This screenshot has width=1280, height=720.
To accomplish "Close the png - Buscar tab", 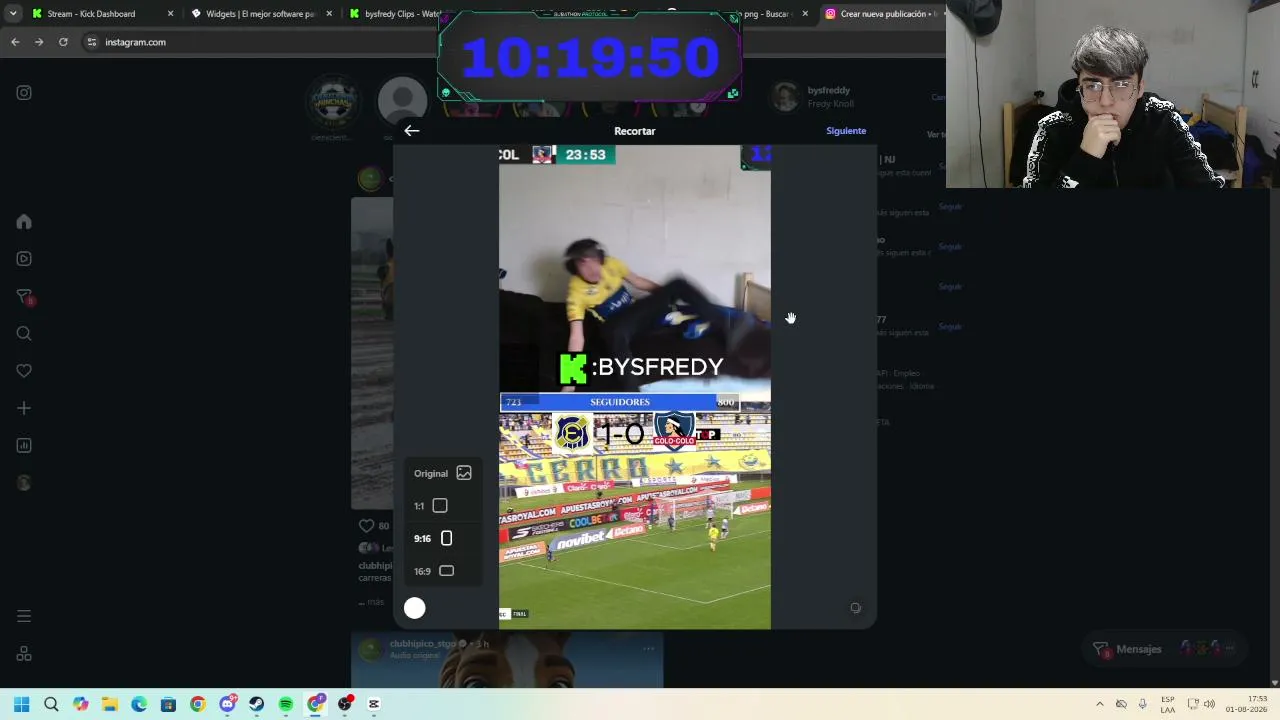I will tap(803, 14).
